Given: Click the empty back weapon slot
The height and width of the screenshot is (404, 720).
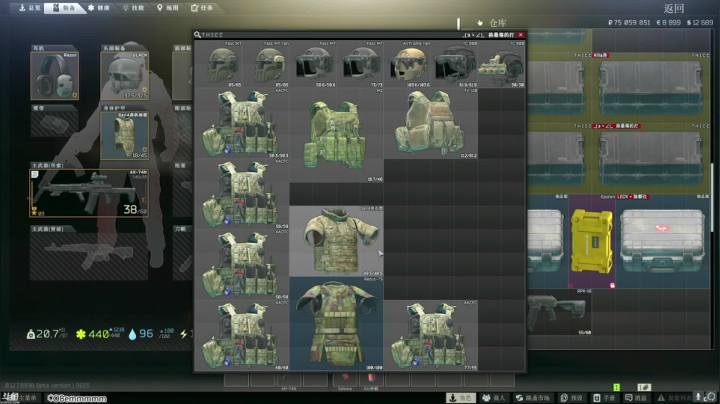Looking at the screenshot, I should pyautogui.click(x=89, y=256).
